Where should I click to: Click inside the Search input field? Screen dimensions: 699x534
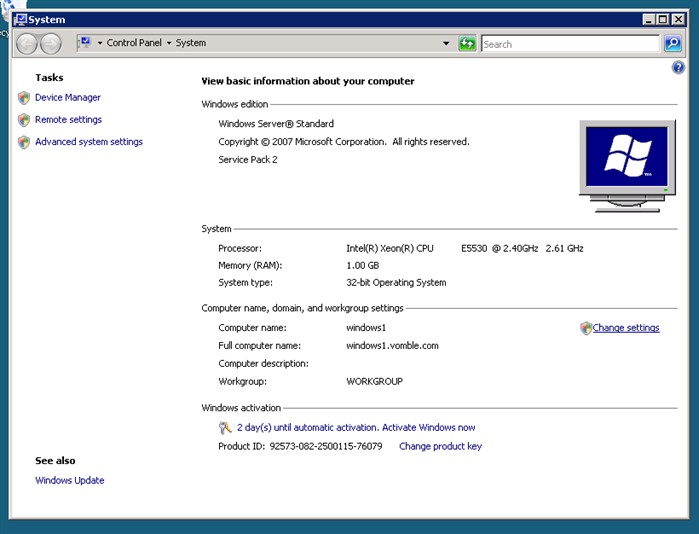coord(568,44)
